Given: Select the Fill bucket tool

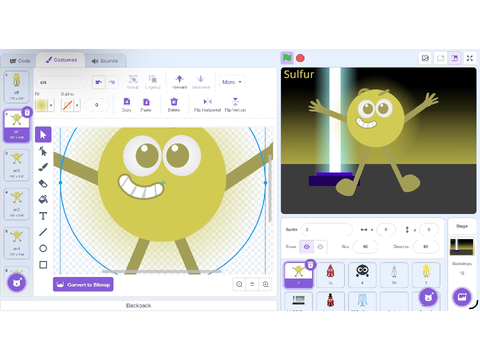Looking at the screenshot, I should tap(43, 199).
